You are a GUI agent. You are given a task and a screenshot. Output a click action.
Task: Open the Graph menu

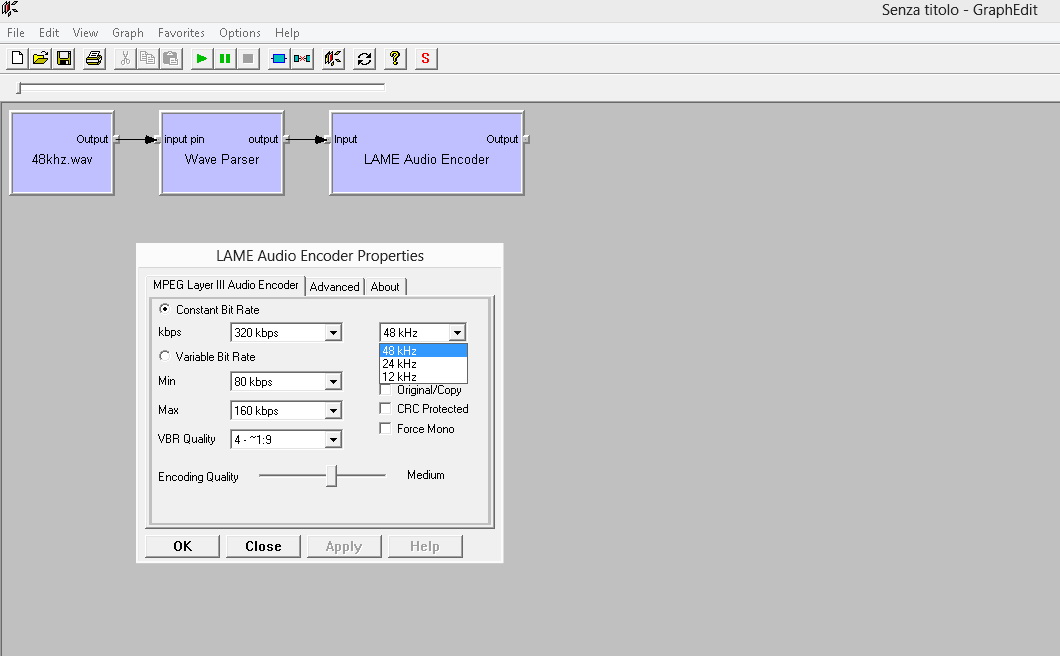coord(128,33)
